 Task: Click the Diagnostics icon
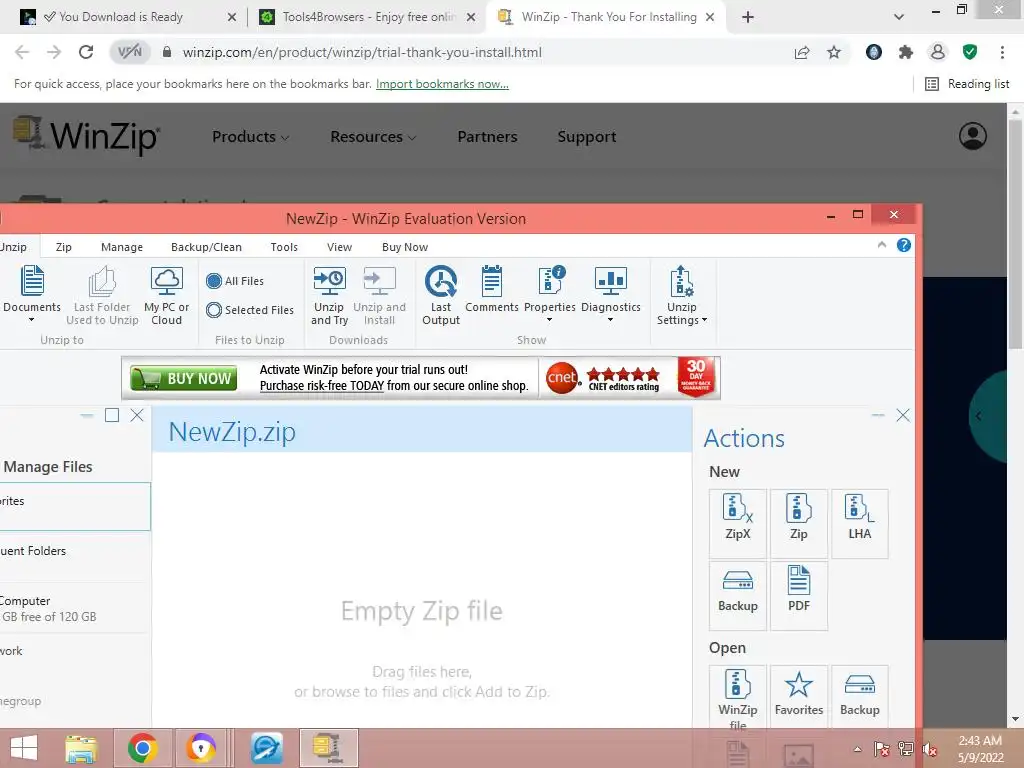611,281
